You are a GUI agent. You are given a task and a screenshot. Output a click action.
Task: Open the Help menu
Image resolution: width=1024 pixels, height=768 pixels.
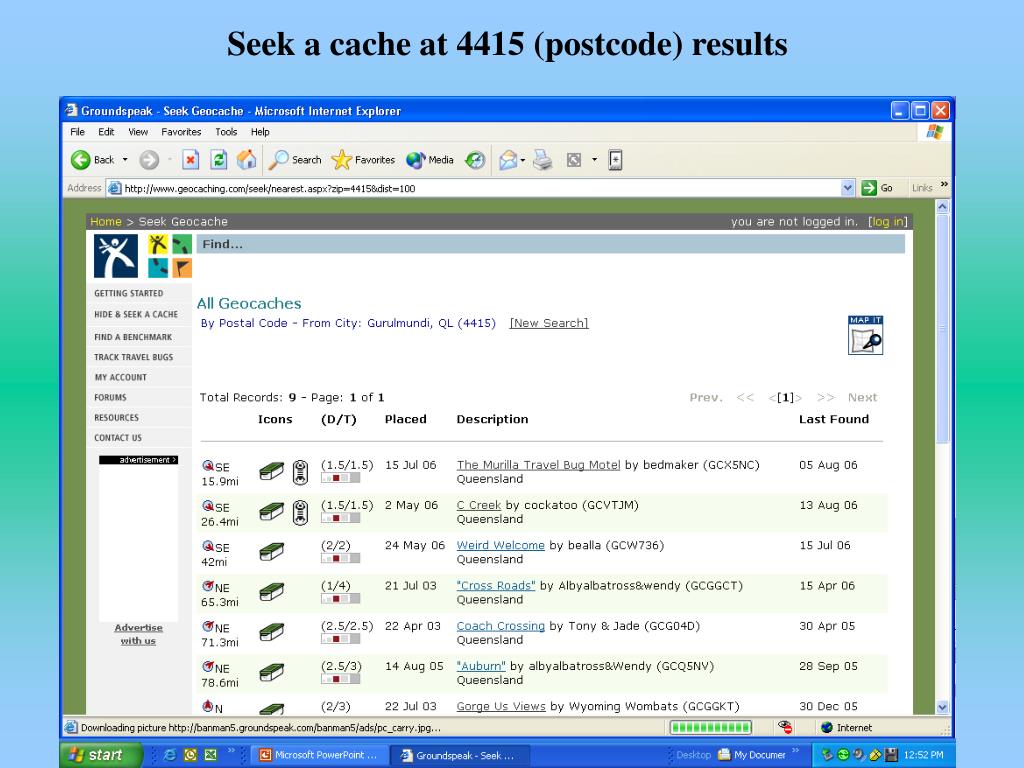[260, 132]
